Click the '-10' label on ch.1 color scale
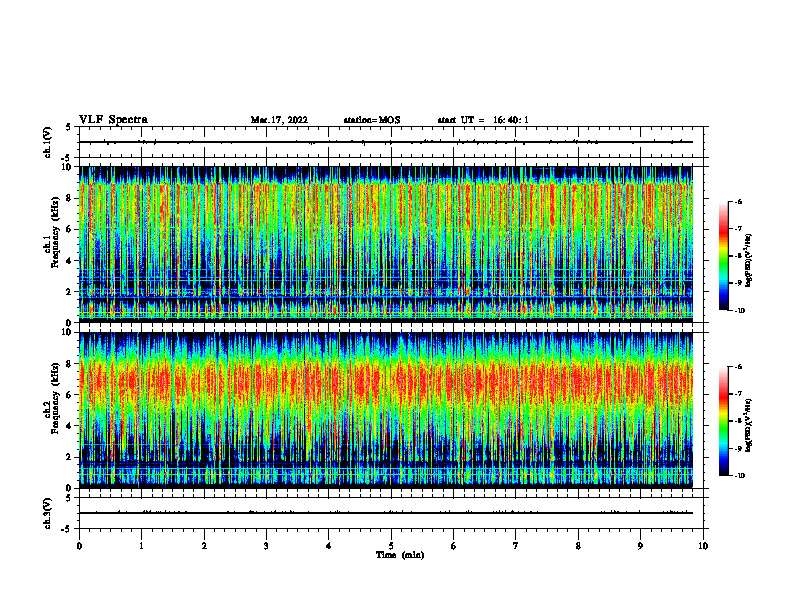The image size is (792, 612). 739,311
